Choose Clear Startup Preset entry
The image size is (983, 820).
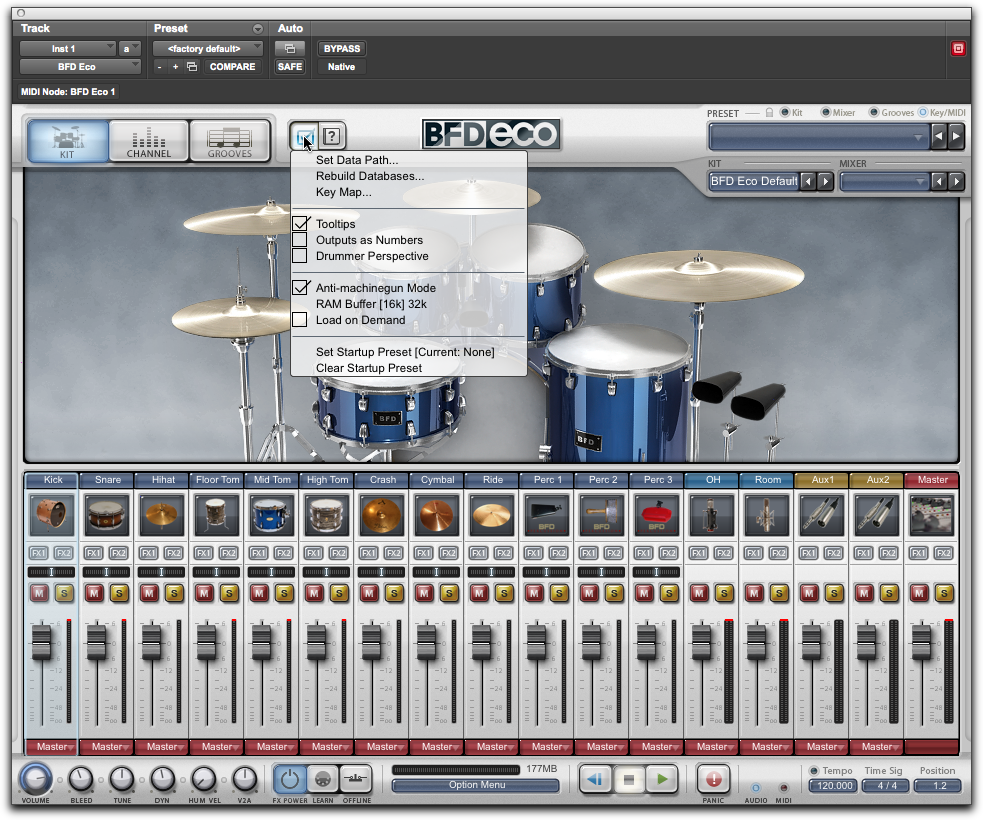369,368
